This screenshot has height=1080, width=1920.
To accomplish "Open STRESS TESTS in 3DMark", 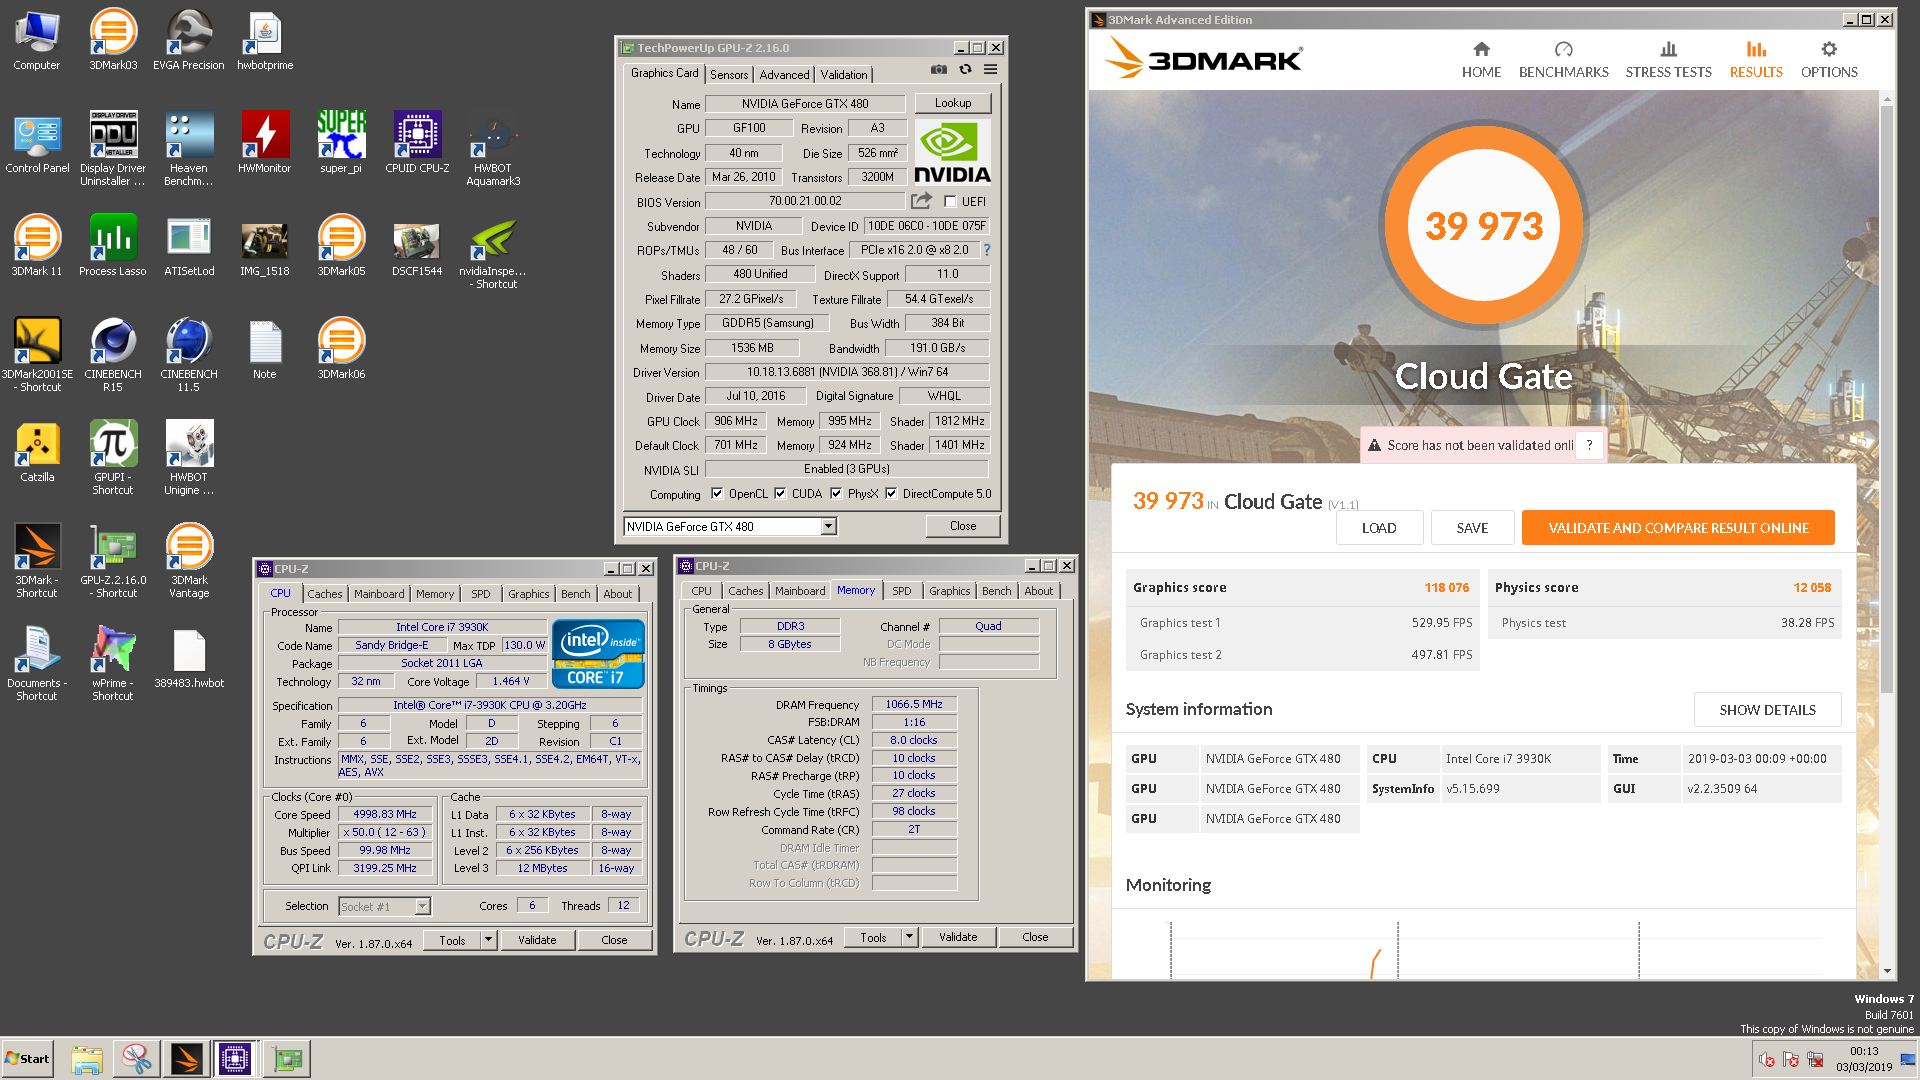I will pyautogui.click(x=1668, y=60).
